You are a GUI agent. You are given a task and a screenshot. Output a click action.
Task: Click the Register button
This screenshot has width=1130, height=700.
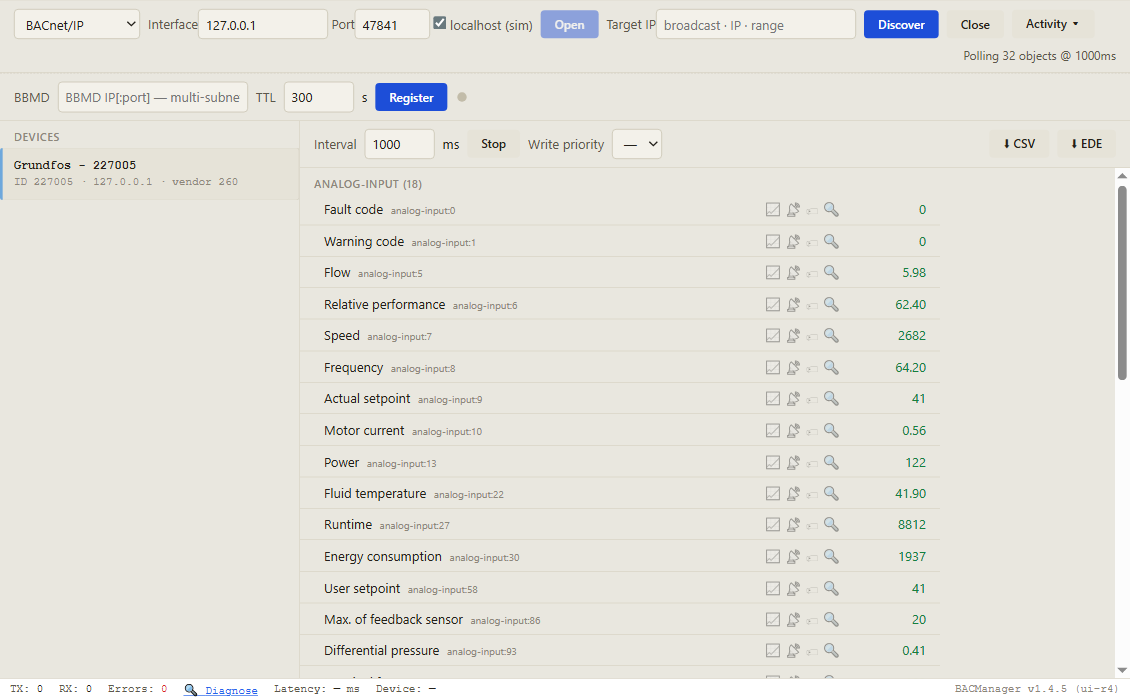point(411,97)
